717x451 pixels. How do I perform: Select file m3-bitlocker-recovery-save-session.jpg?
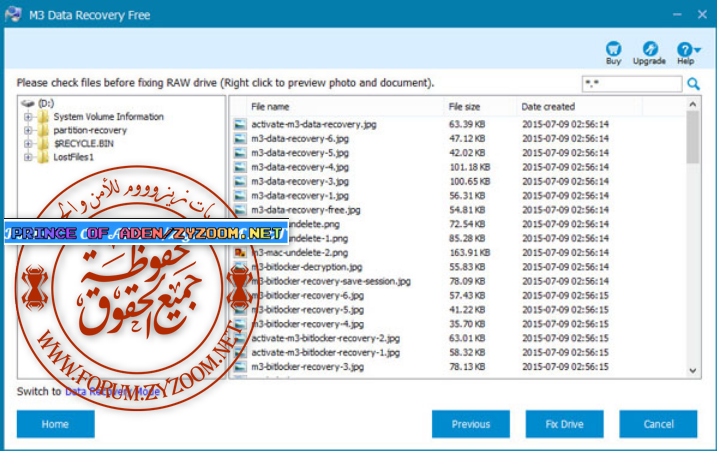coord(331,281)
